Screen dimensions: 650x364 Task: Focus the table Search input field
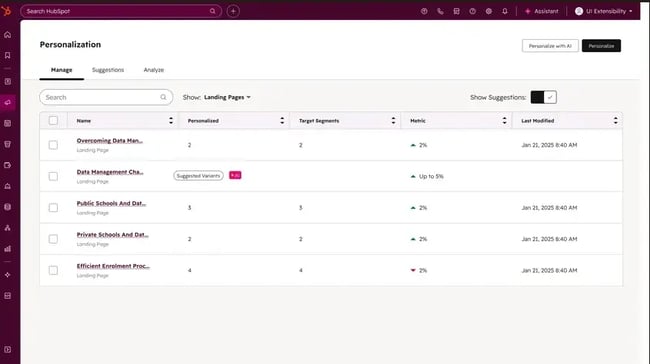tap(106, 97)
